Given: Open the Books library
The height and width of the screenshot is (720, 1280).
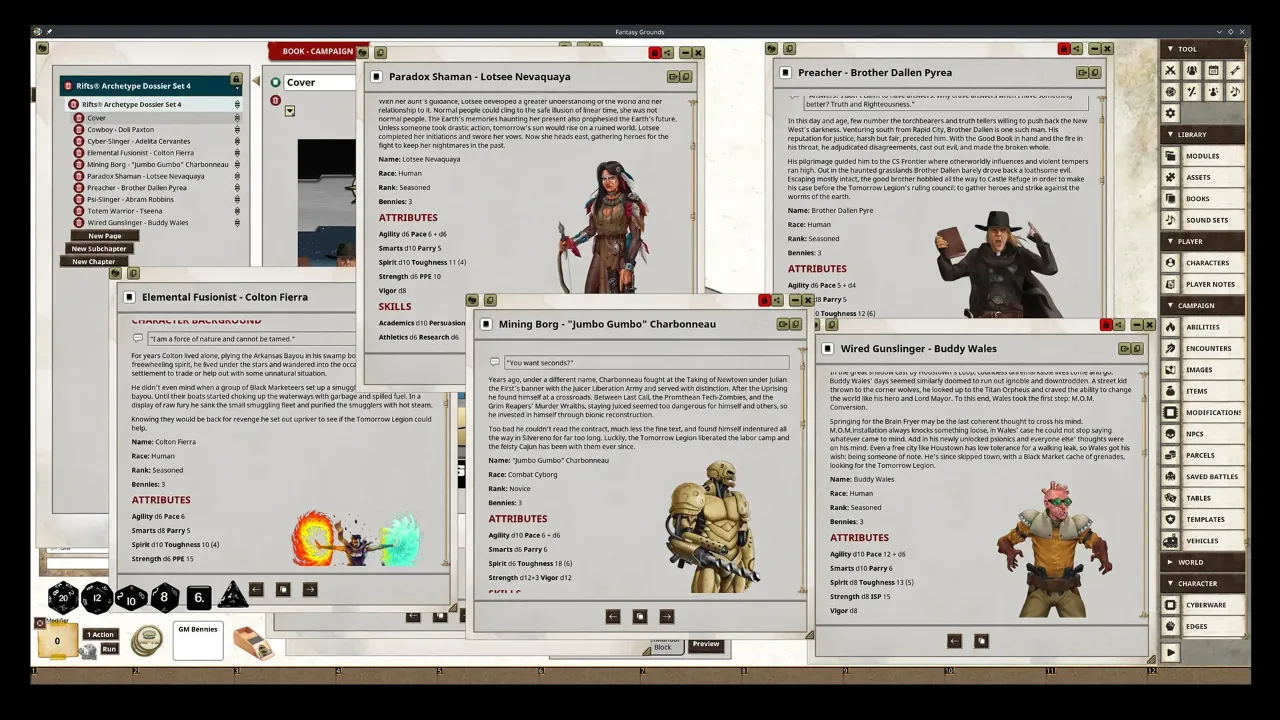Looking at the screenshot, I should 1203,199.
